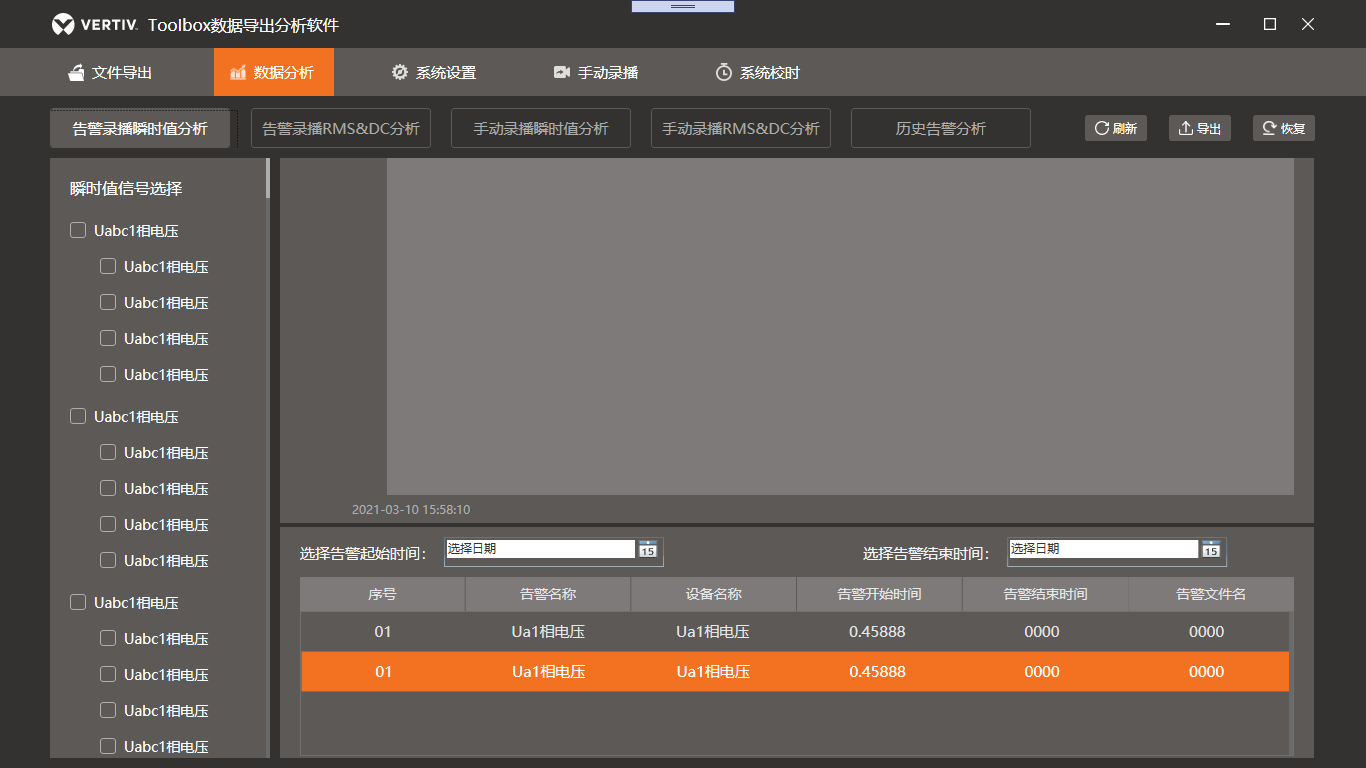Open the 系统设置 tab
The height and width of the screenshot is (768, 1366).
point(434,72)
